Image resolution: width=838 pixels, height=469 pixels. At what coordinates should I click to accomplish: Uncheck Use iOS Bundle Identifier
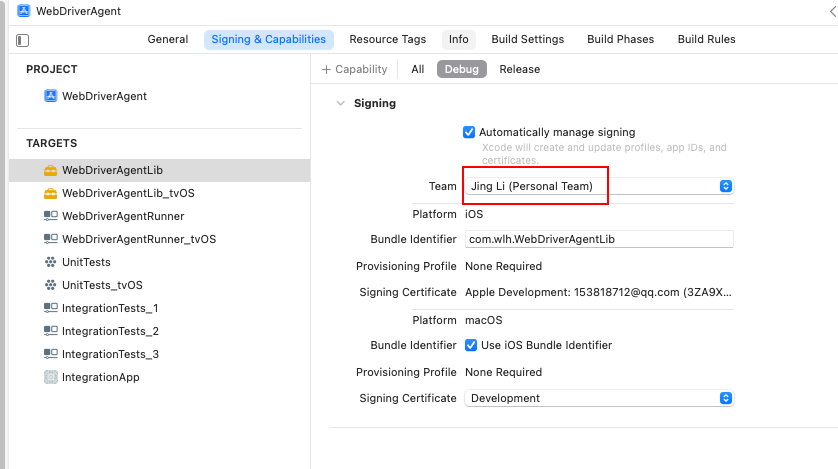coord(471,345)
